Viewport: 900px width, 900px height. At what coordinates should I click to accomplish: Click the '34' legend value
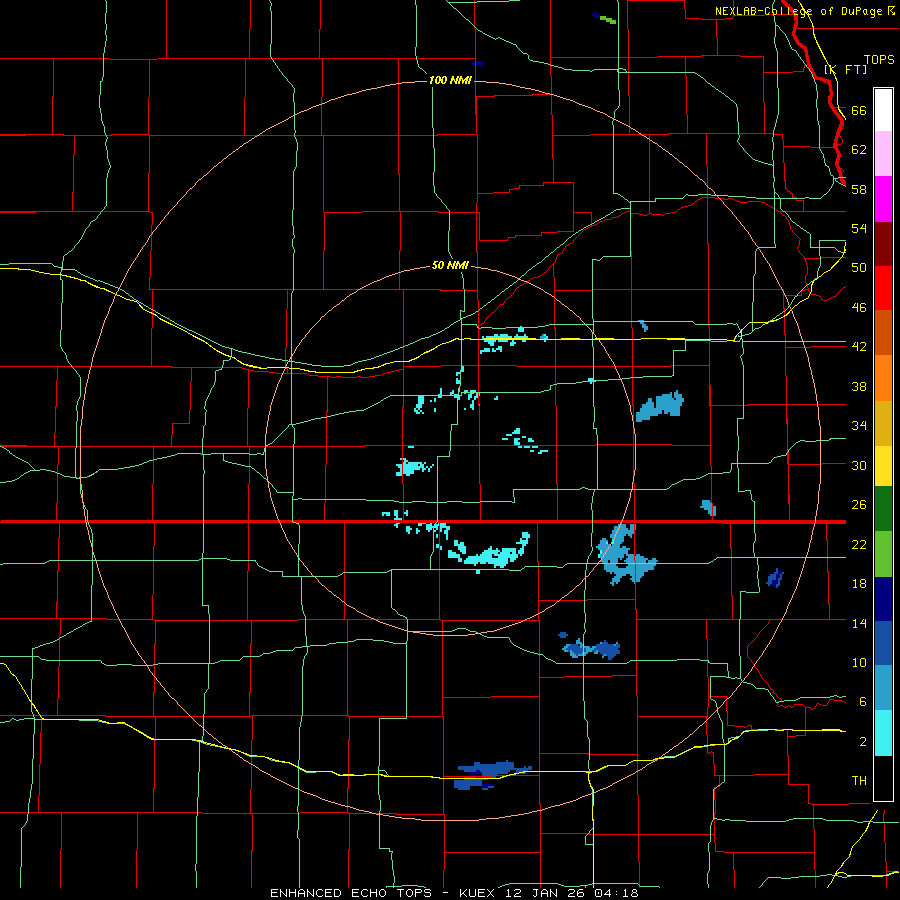(859, 426)
